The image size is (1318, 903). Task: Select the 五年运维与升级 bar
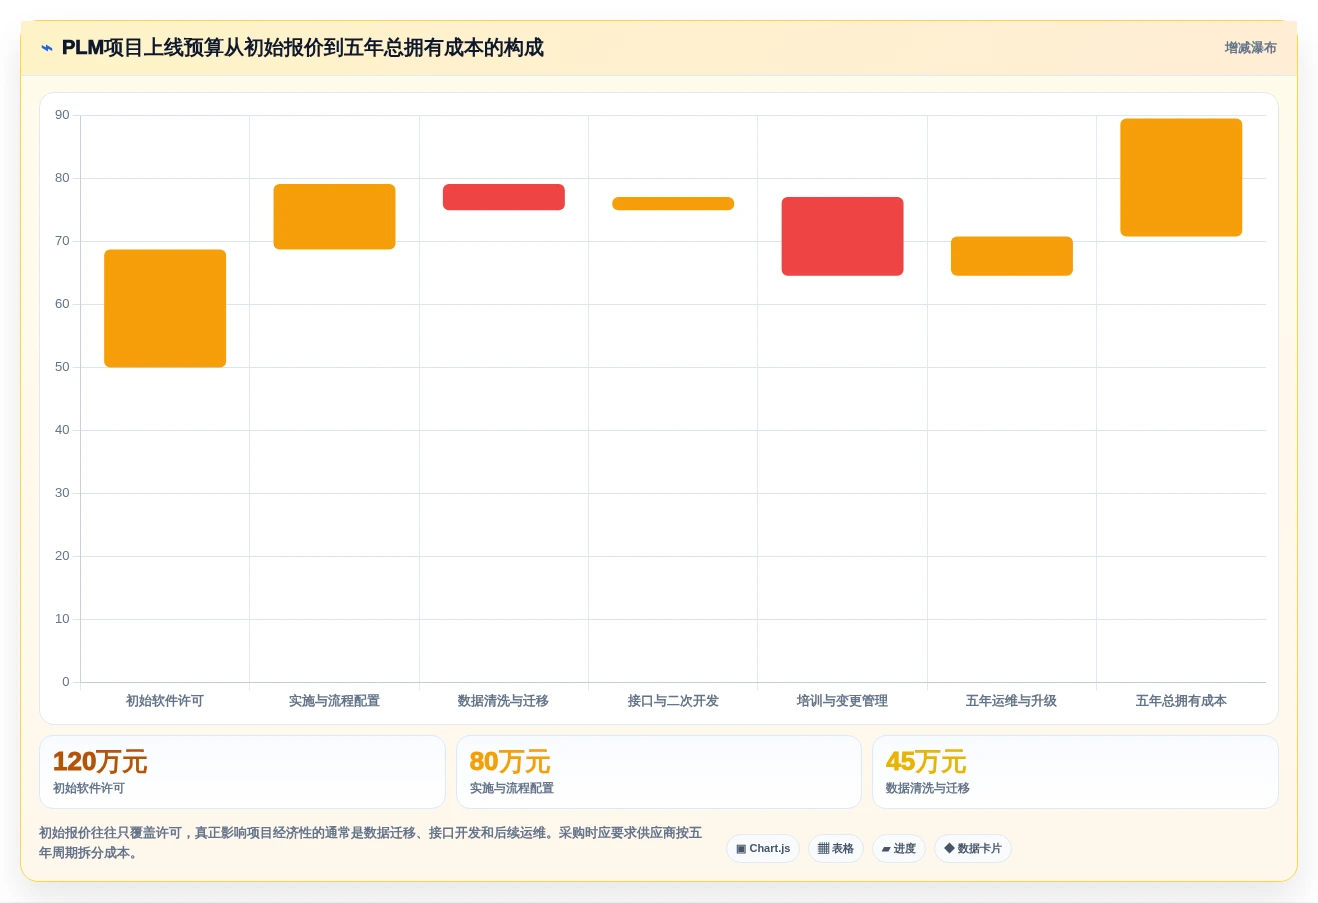coord(1012,256)
